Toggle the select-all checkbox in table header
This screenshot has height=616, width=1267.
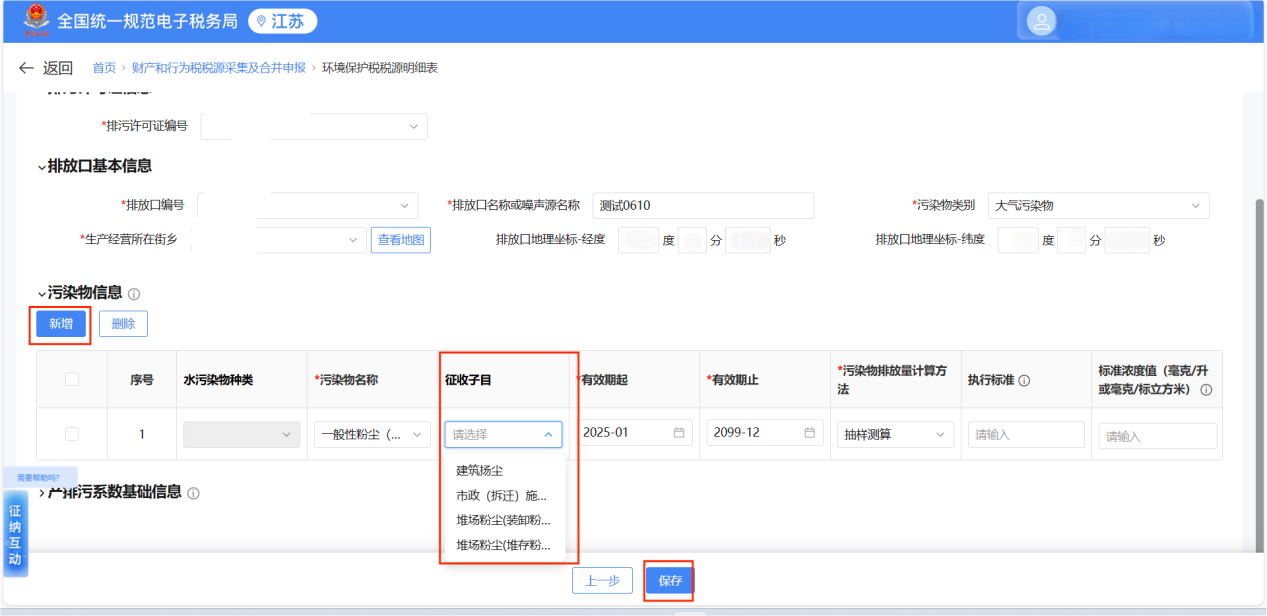[71, 379]
